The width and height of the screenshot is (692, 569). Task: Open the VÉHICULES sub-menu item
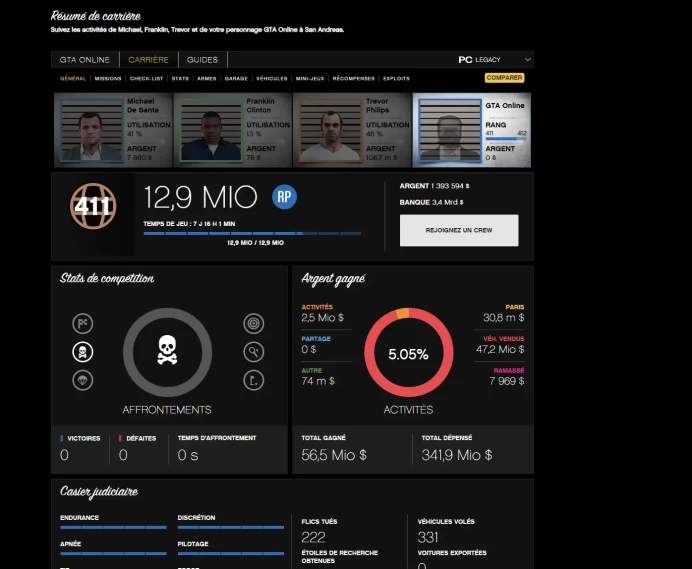(x=272, y=79)
